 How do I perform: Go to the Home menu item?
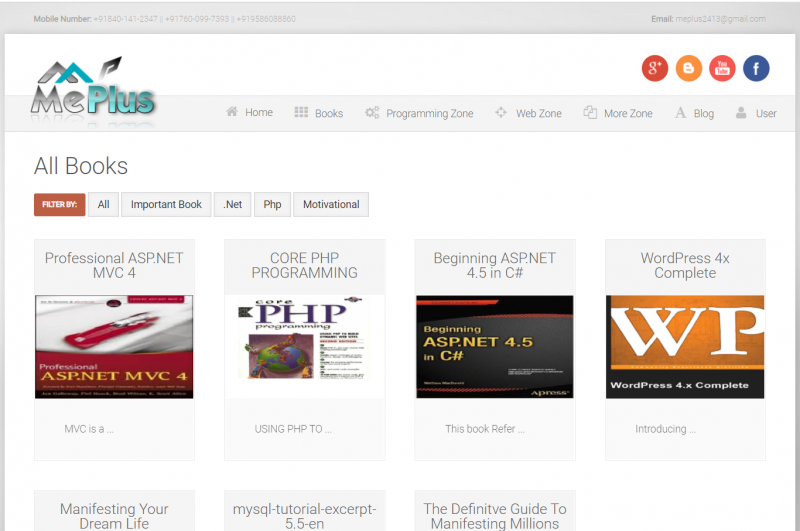pyautogui.click(x=259, y=112)
